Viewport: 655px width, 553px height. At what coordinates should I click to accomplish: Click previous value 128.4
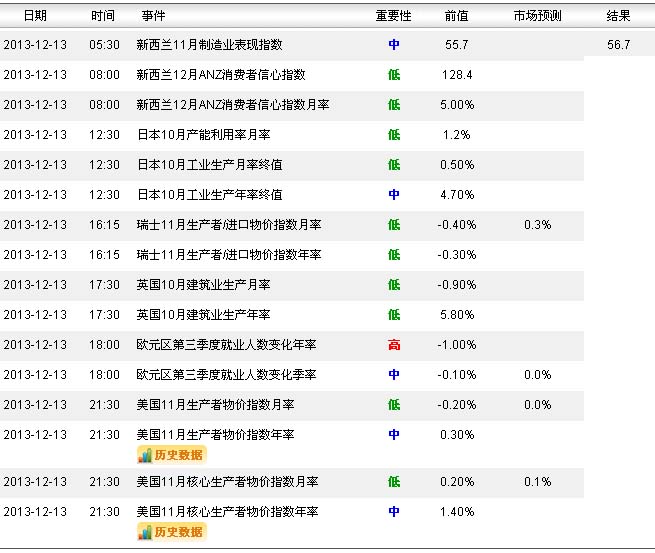[x=457, y=75]
